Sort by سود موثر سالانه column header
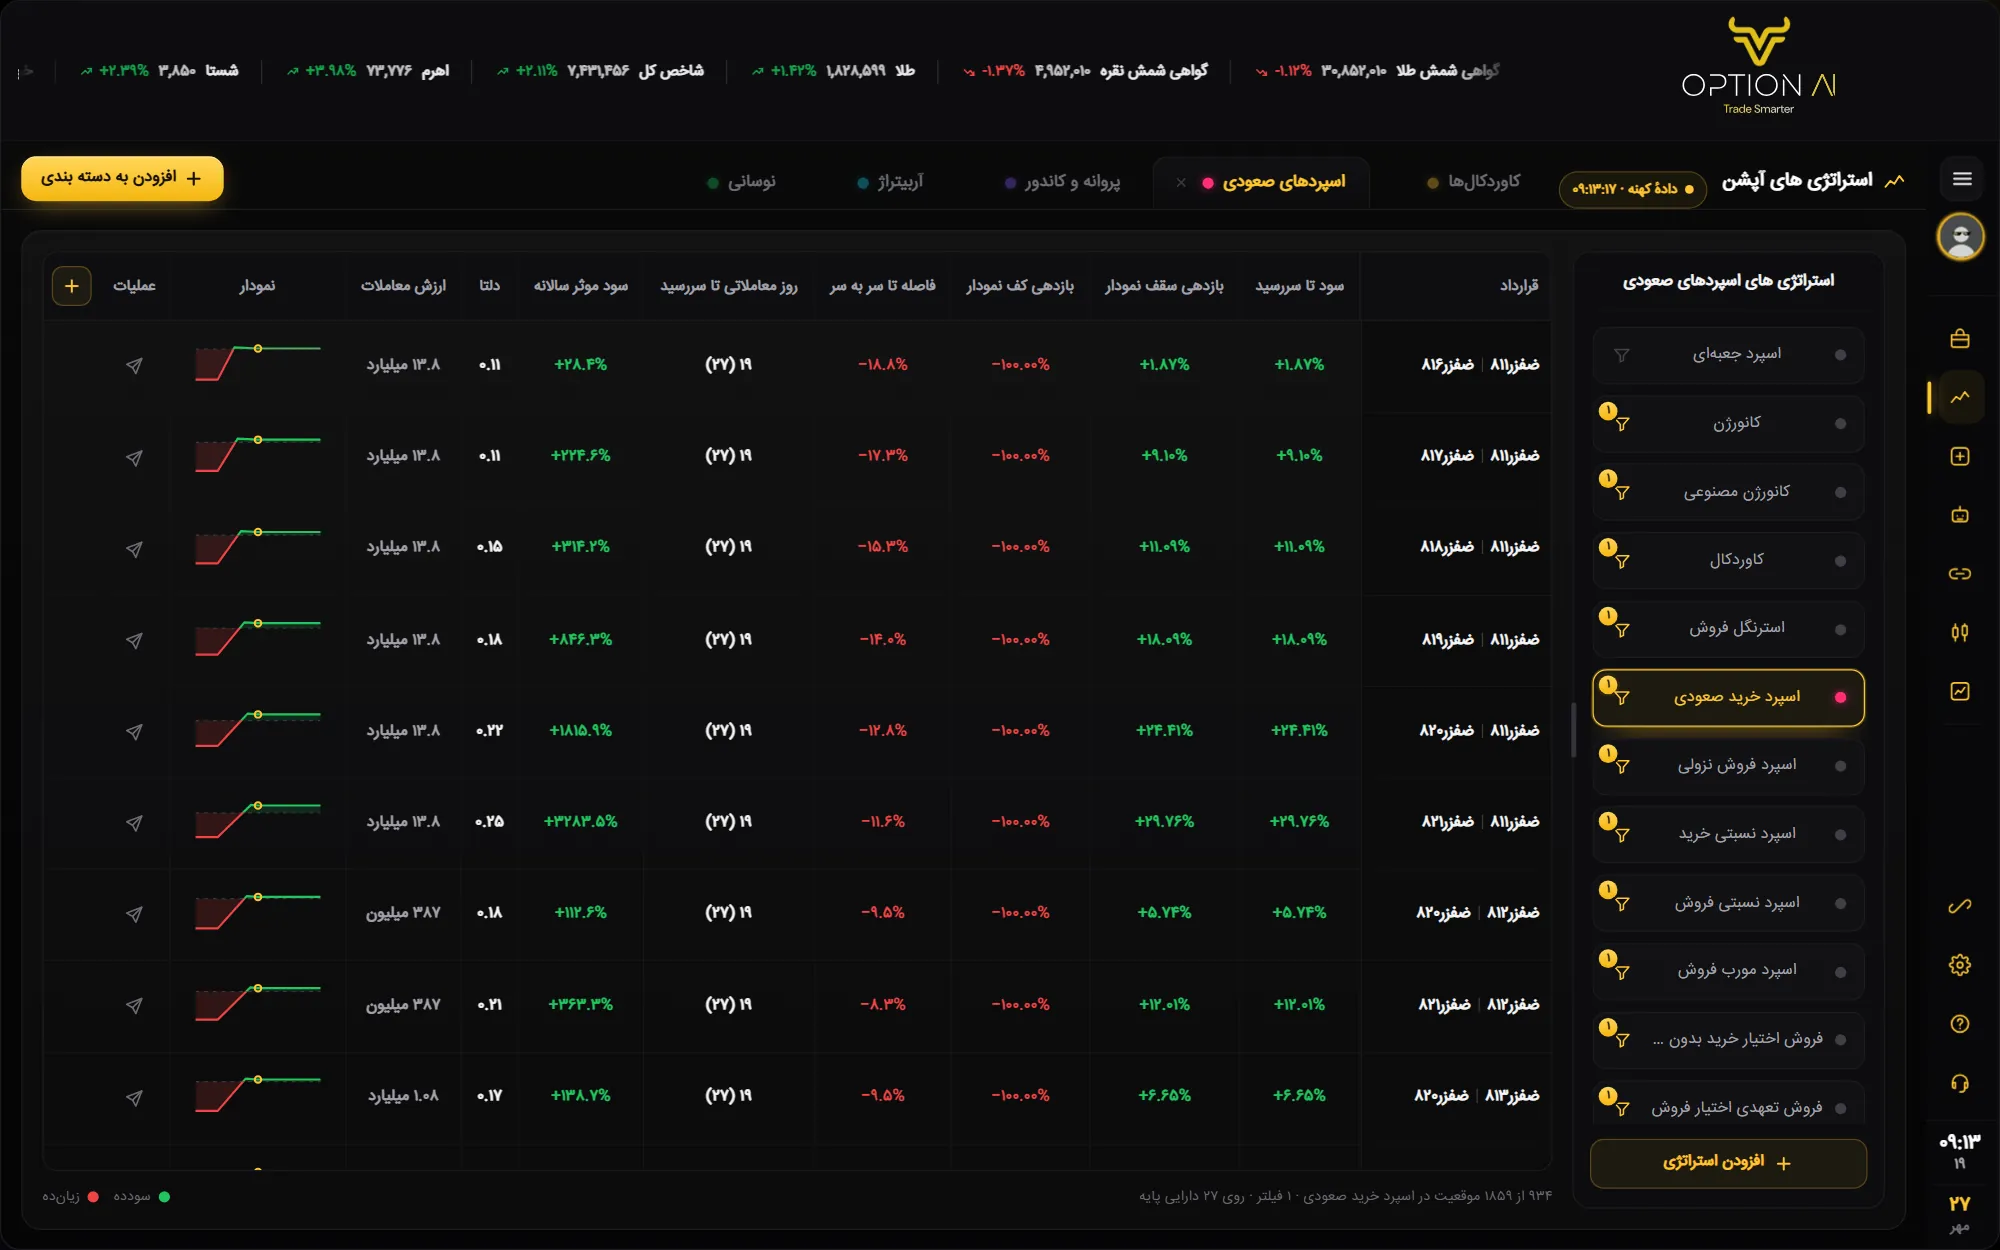The width and height of the screenshot is (2000, 1250). [581, 286]
